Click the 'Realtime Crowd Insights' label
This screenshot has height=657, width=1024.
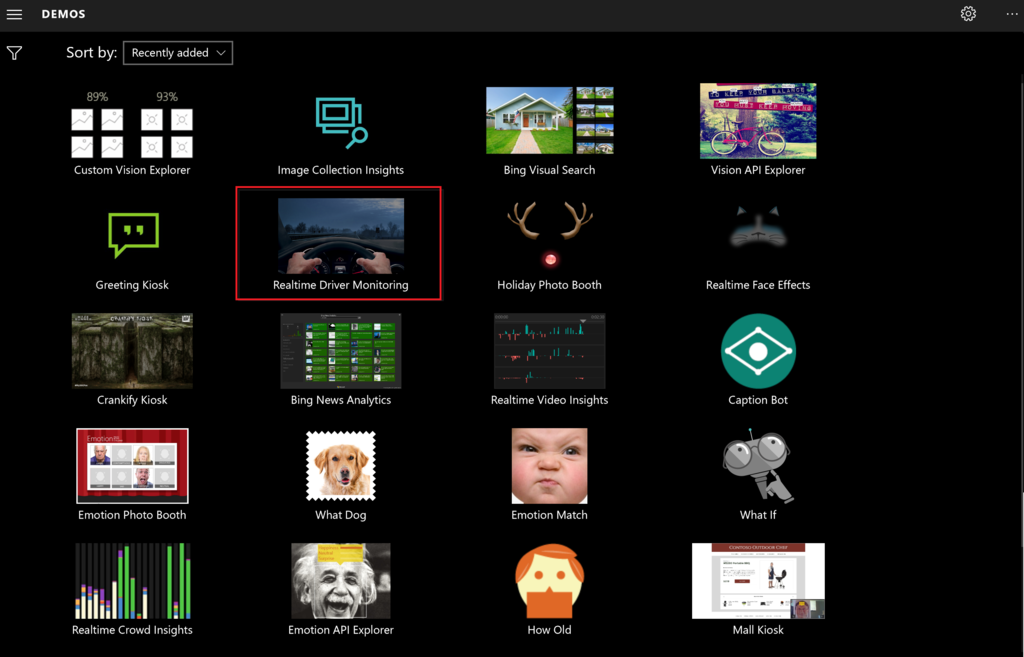132,630
